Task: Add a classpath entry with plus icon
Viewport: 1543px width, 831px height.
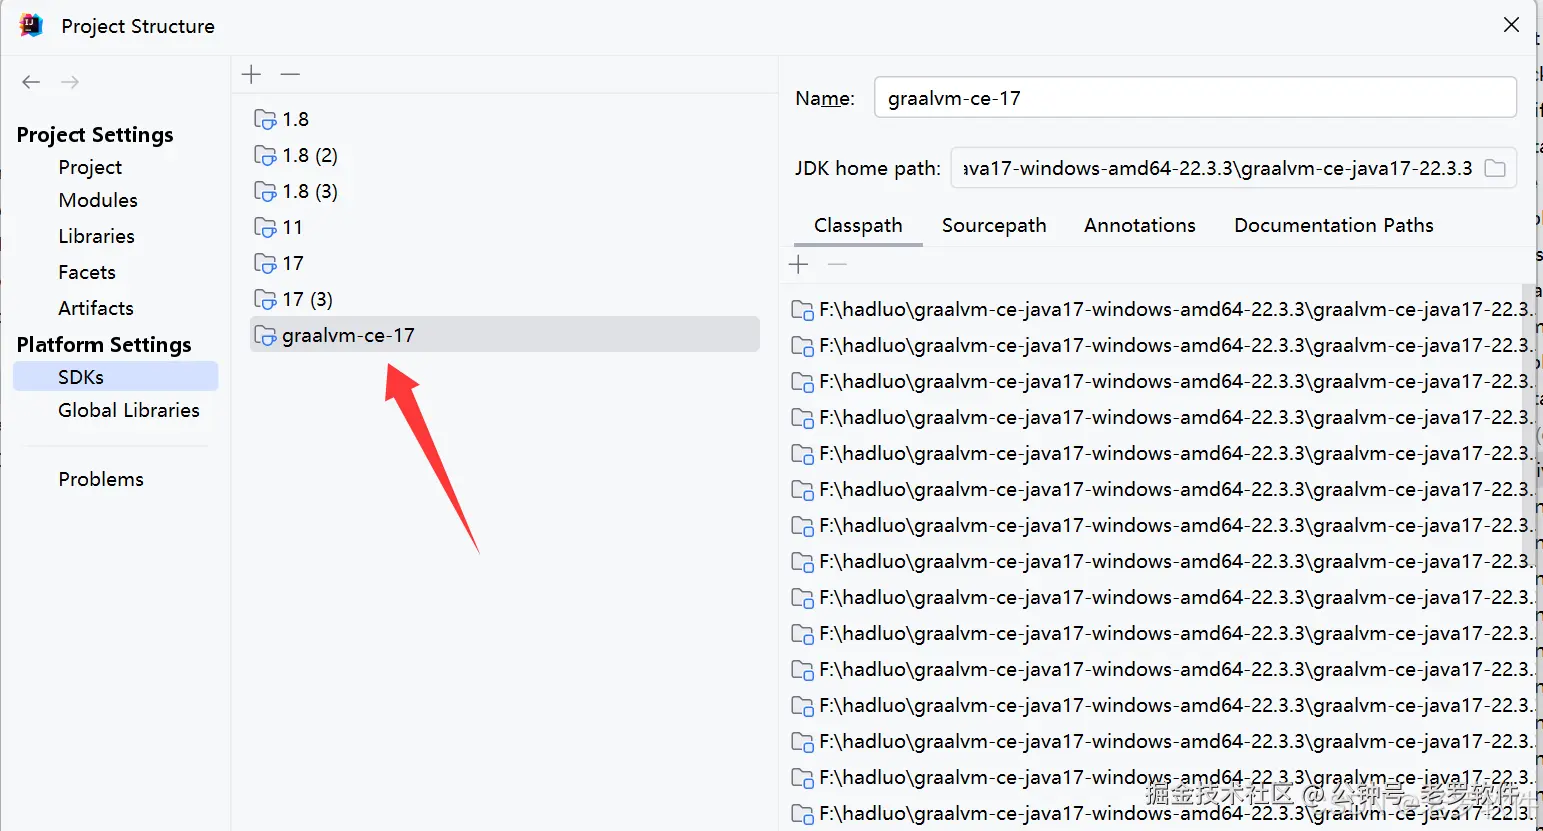Action: coord(798,264)
